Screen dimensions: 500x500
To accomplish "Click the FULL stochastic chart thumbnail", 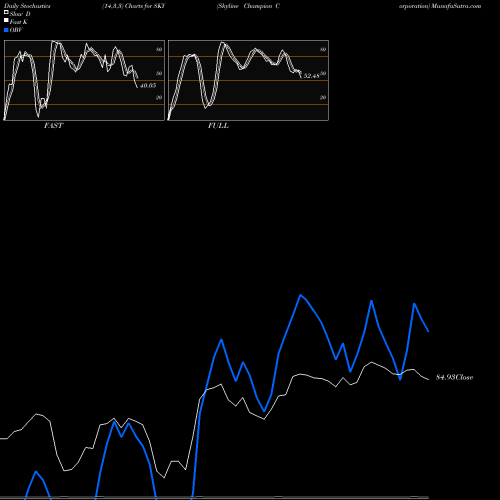I will (248, 80).
